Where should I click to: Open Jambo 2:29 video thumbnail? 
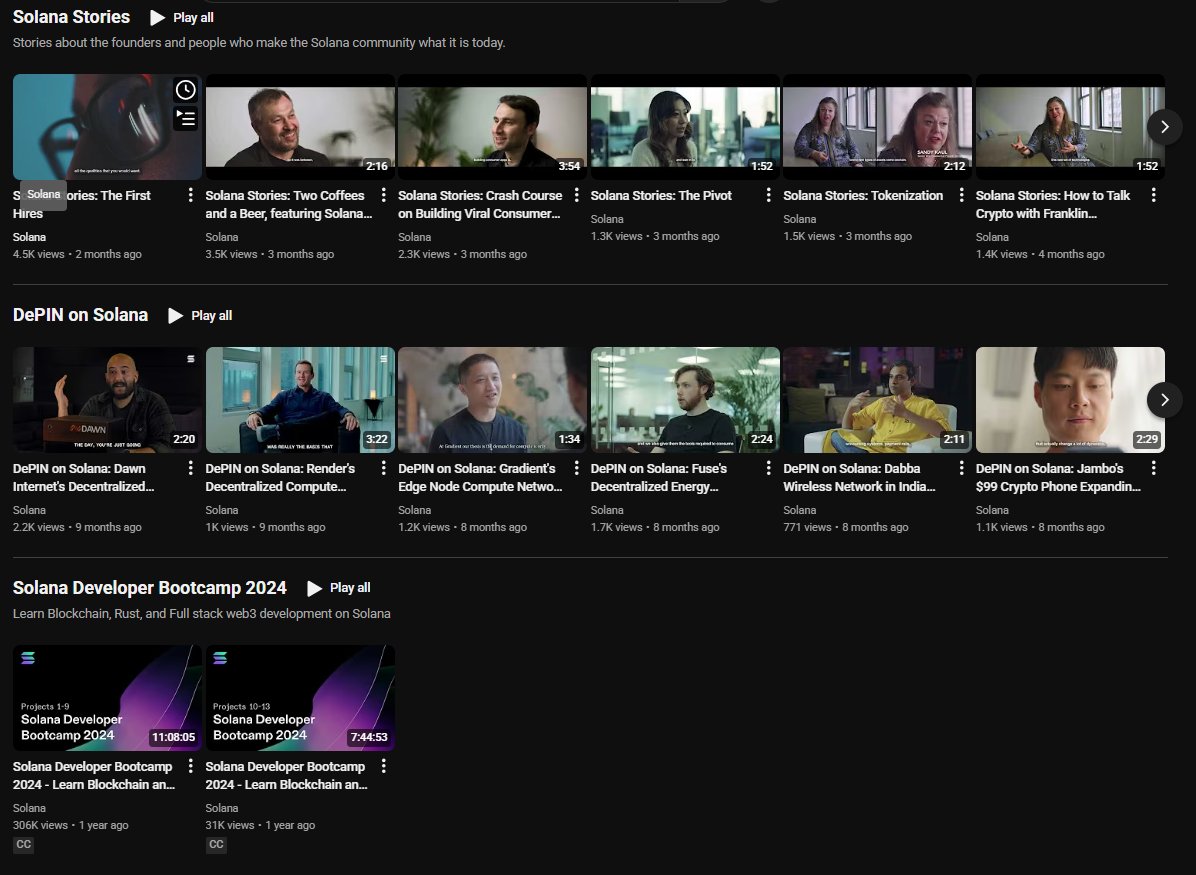point(1070,400)
